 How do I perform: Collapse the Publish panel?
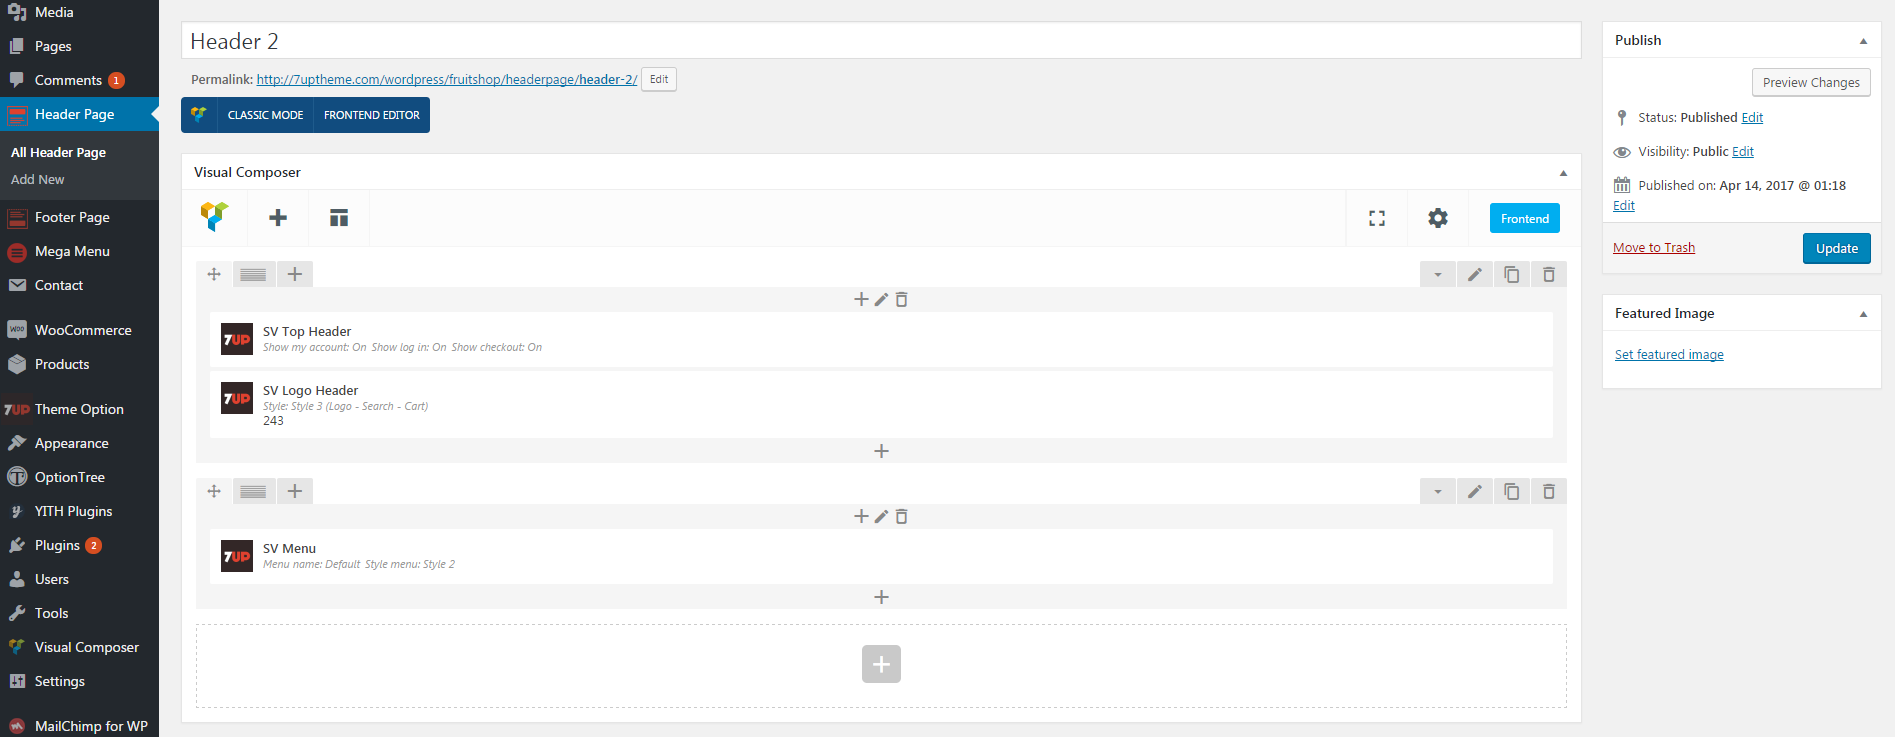1863,41
